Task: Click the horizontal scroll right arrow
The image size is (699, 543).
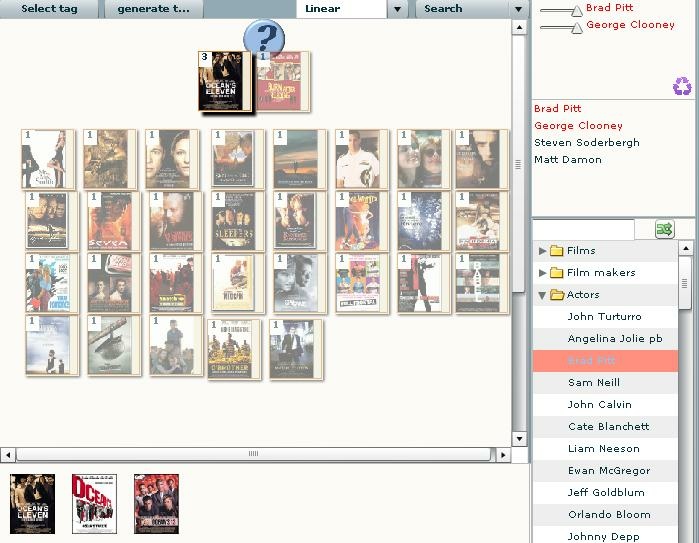Action: [503, 455]
